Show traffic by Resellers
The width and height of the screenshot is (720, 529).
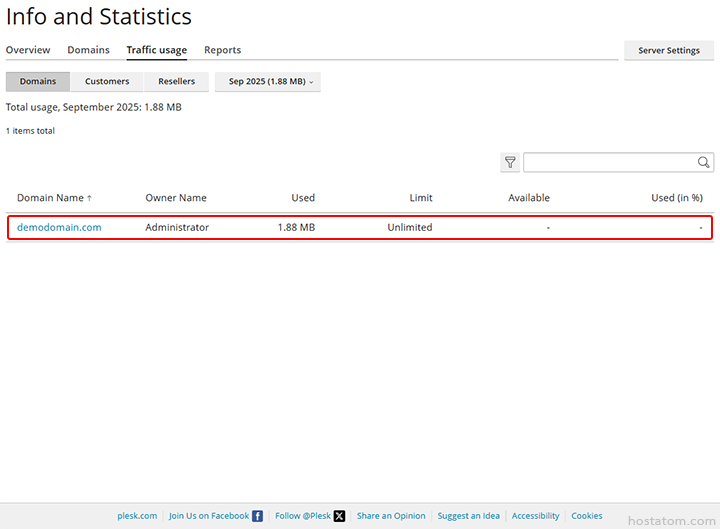(176, 82)
